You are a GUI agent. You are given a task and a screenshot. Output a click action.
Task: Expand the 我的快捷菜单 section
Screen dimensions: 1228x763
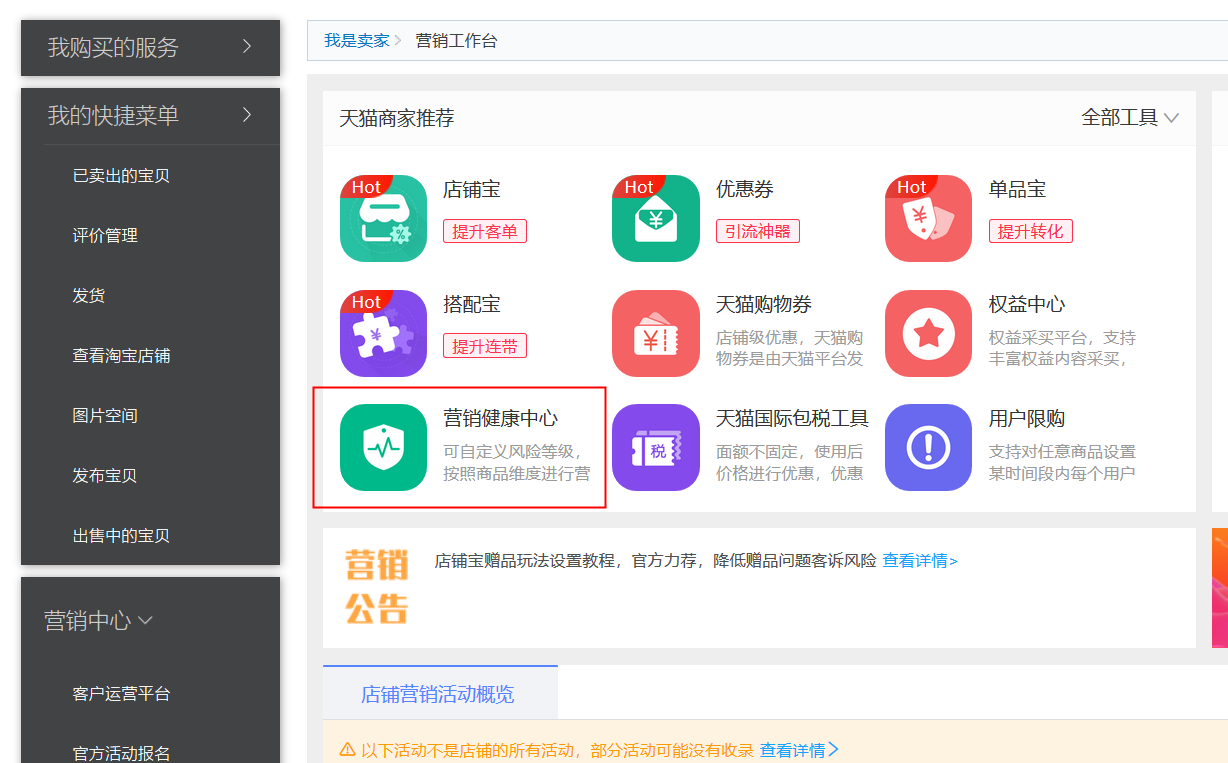tap(150, 115)
